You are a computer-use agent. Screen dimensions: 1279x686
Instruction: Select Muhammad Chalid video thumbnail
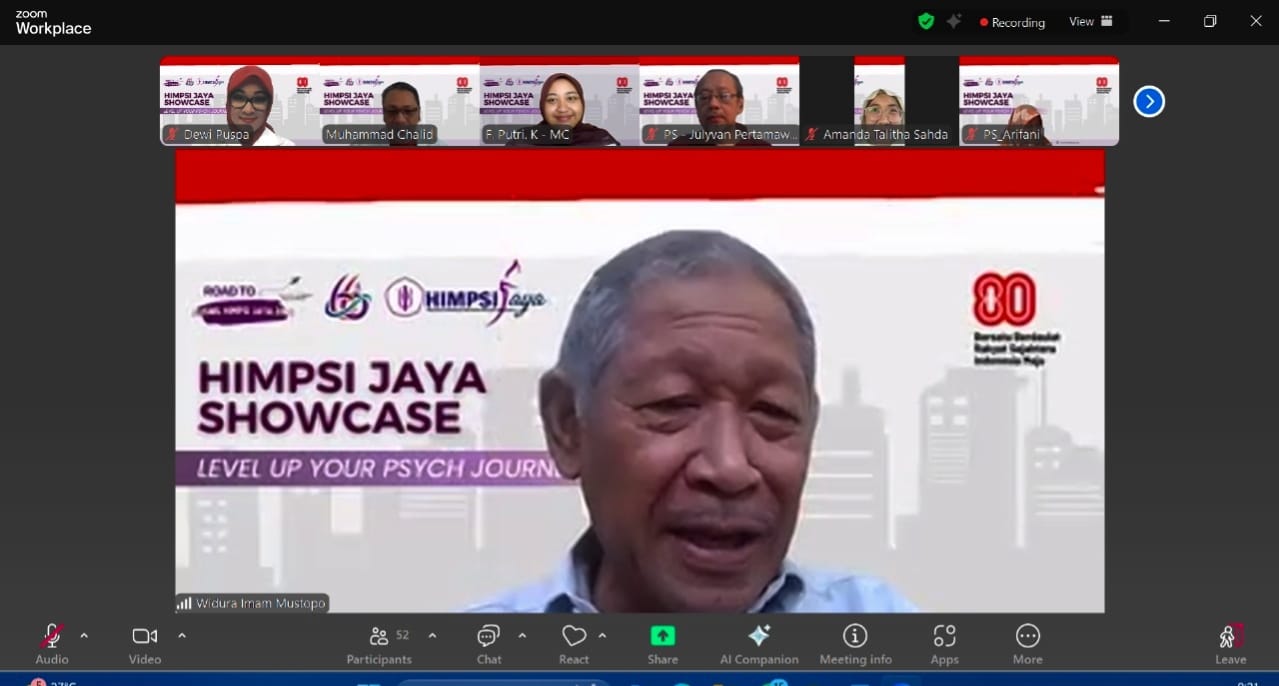pyautogui.click(x=400, y=101)
